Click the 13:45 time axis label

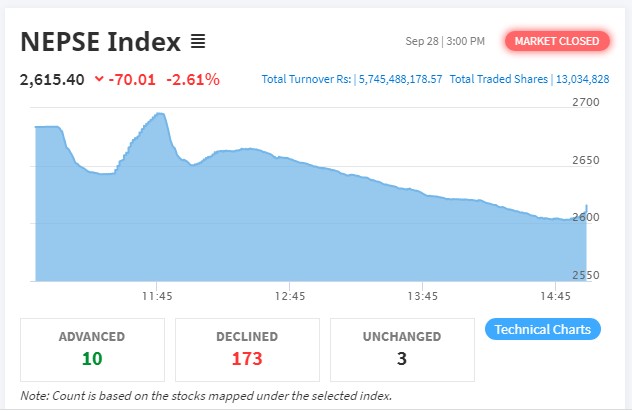(x=423, y=296)
